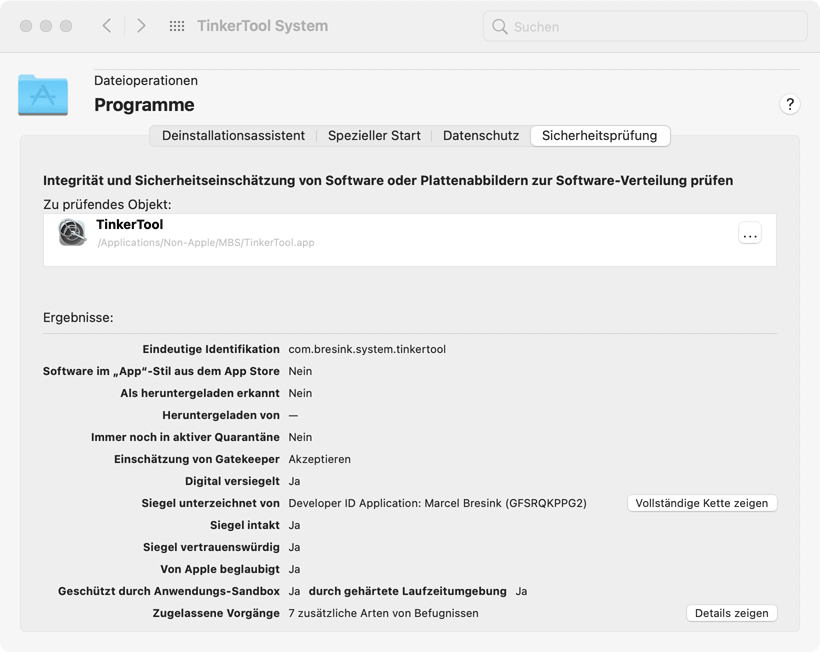Click Details zeigen button
820x652 pixels.
(732, 613)
